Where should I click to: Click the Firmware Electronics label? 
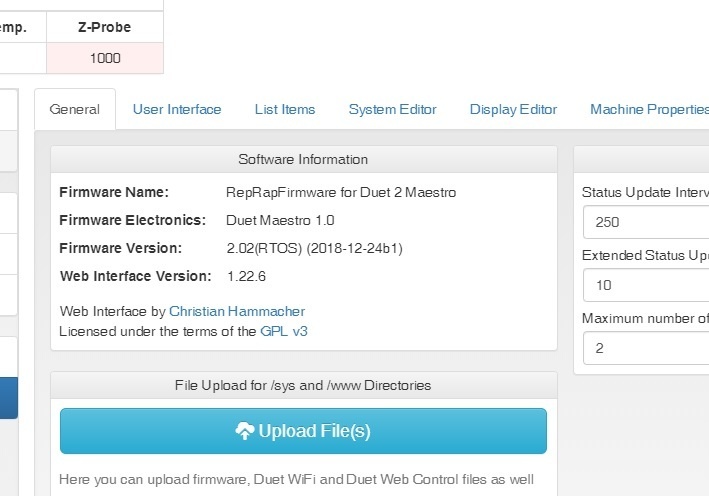tap(132, 221)
